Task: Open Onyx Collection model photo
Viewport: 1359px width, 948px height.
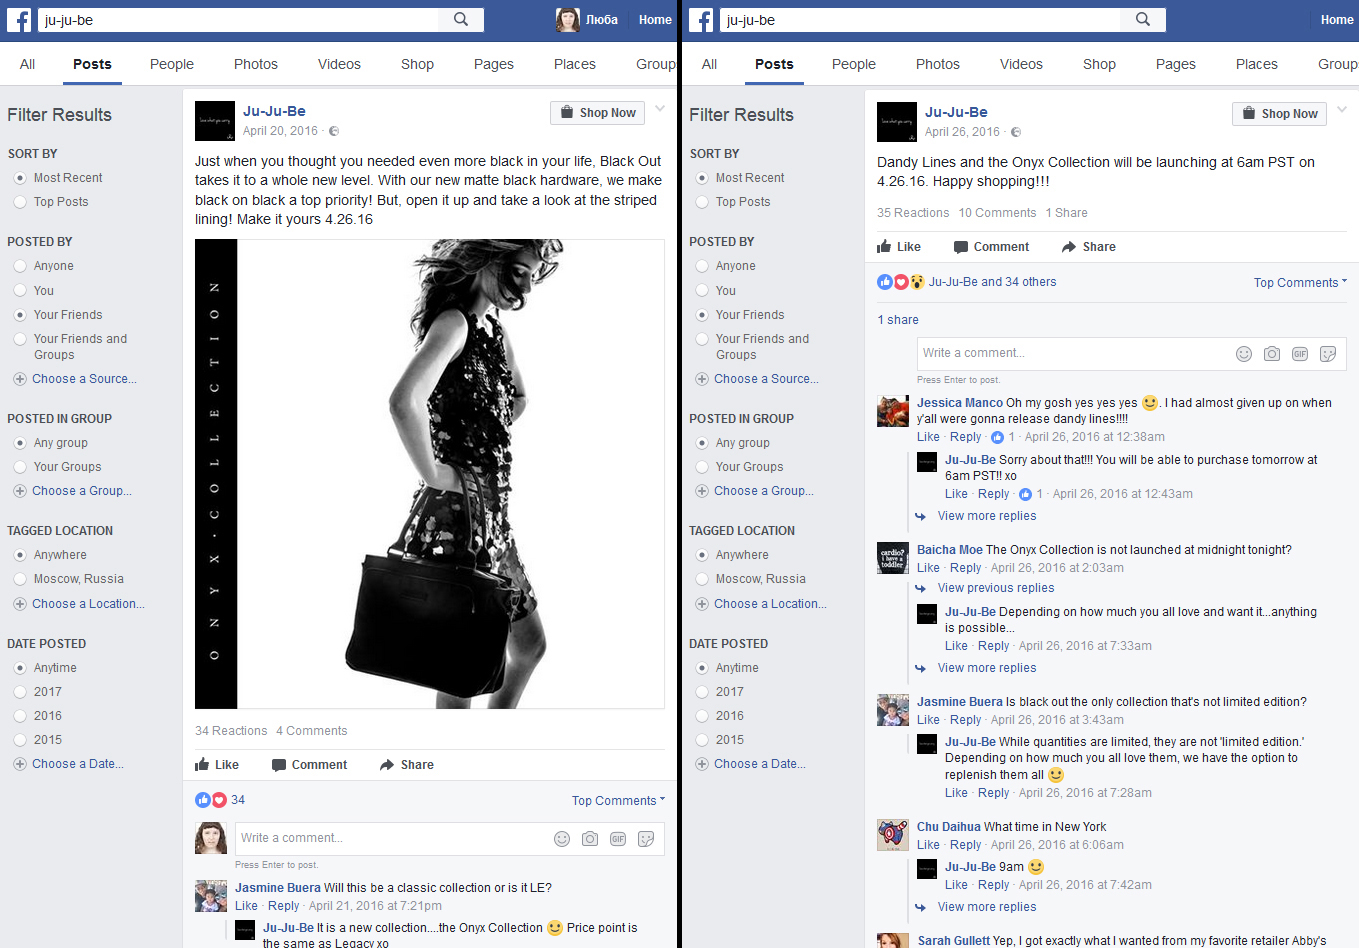Action: pos(430,474)
